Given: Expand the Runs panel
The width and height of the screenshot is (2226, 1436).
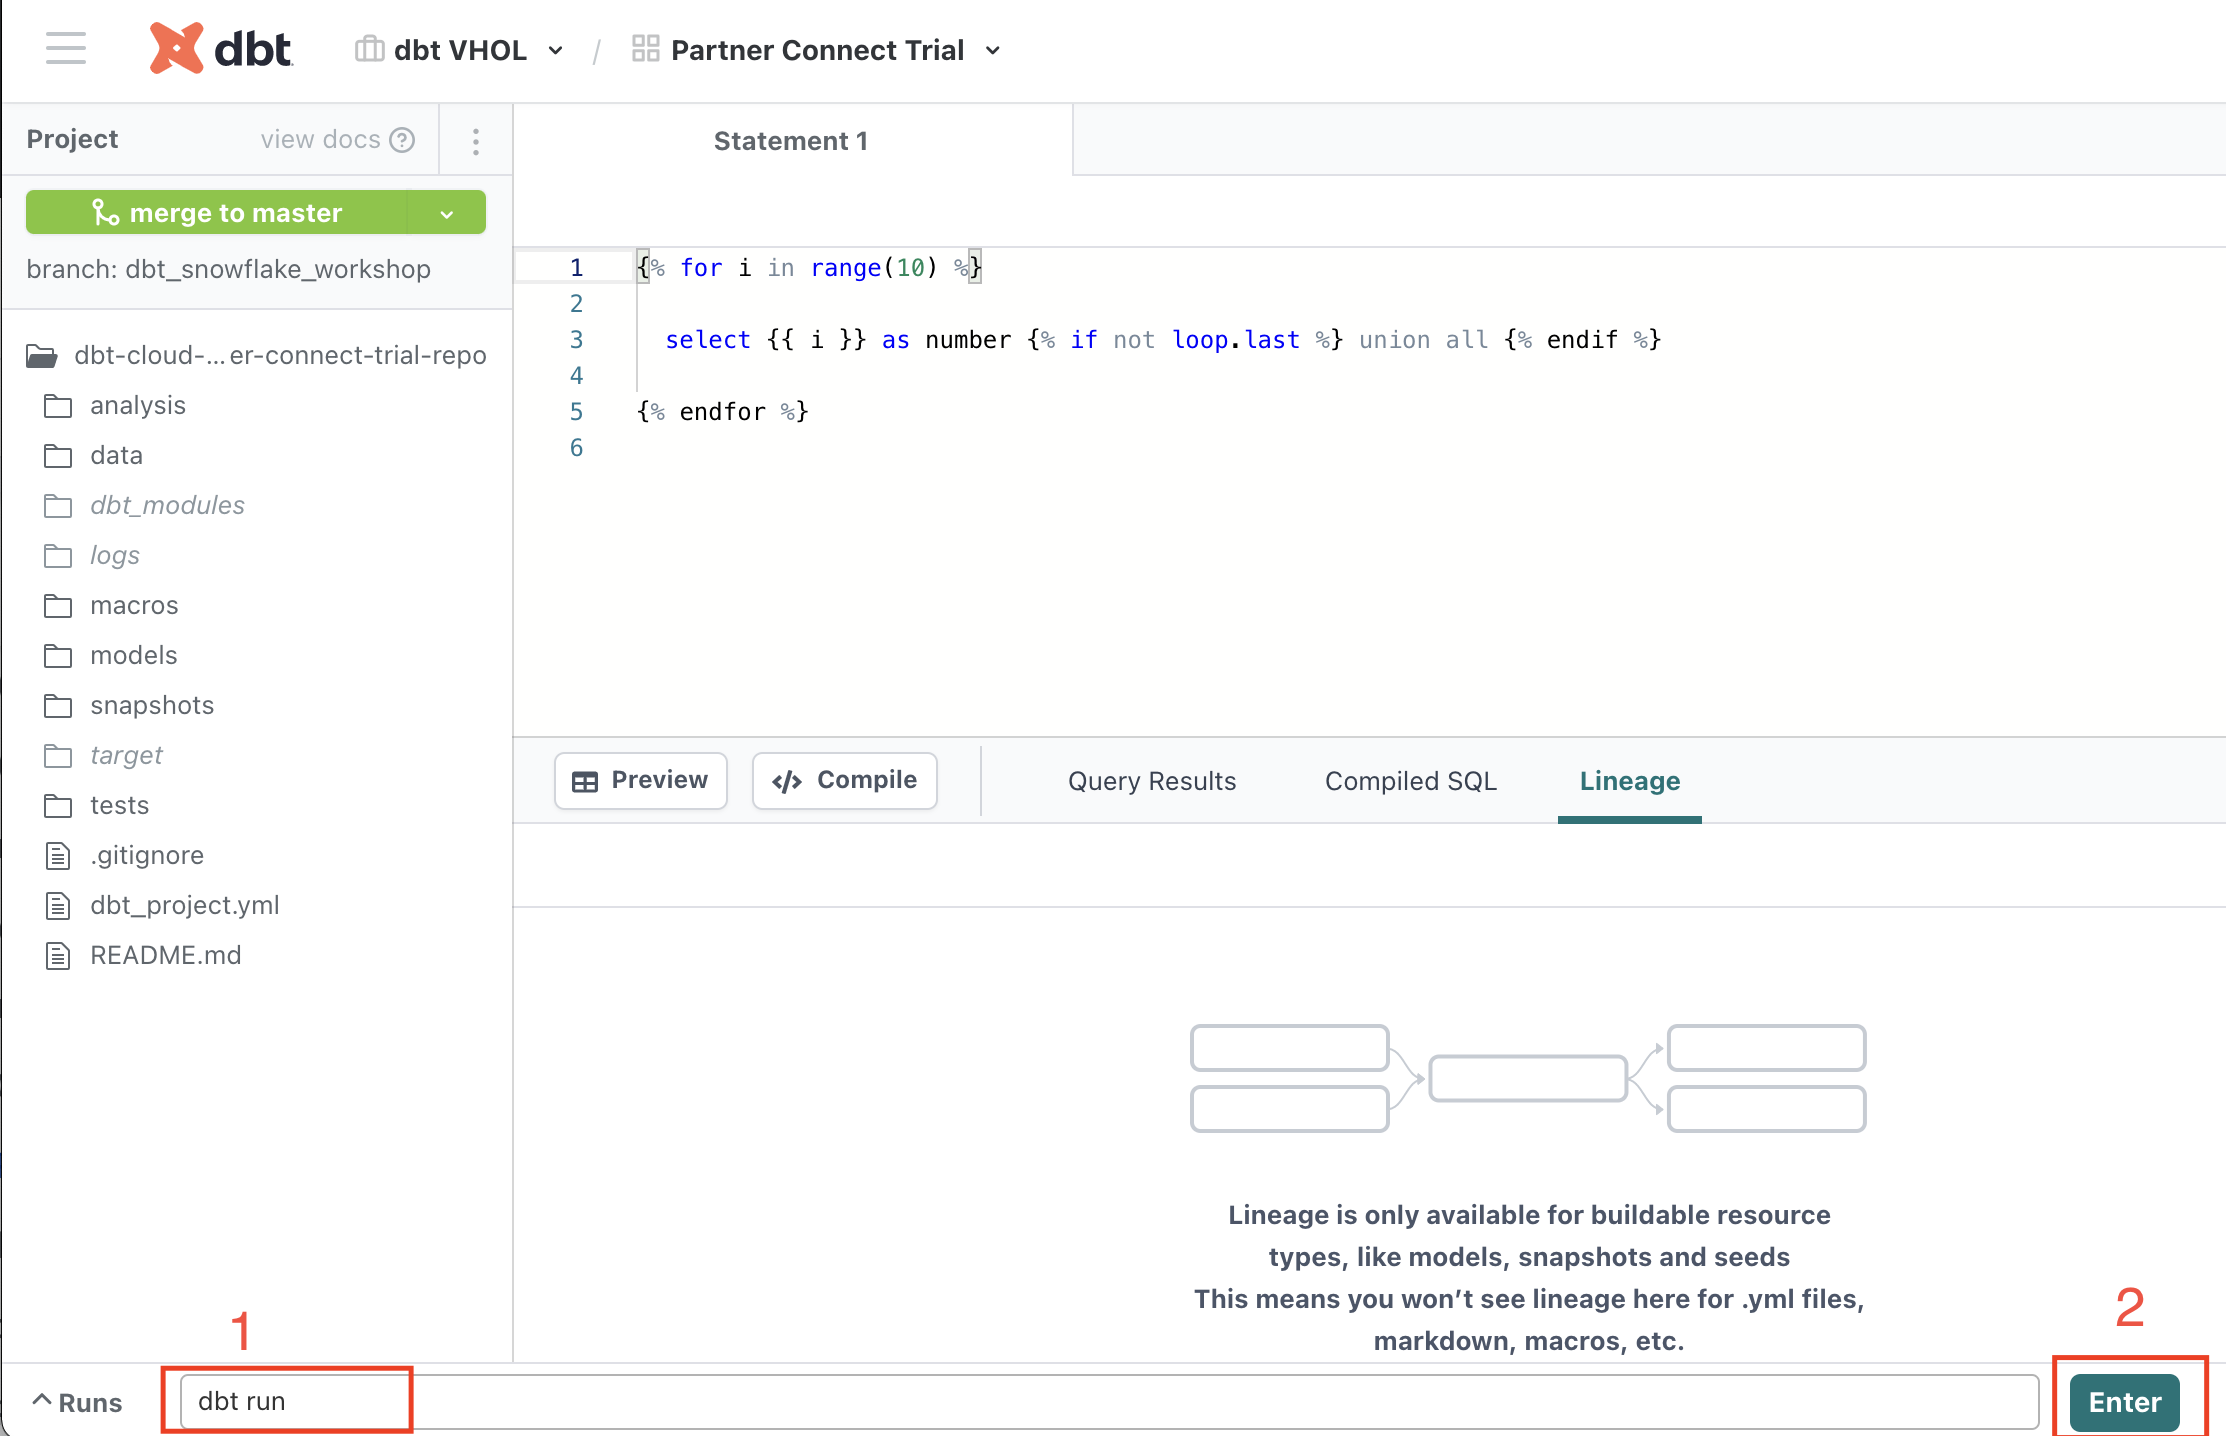Looking at the screenshot, I should [x=78, y=1402].
